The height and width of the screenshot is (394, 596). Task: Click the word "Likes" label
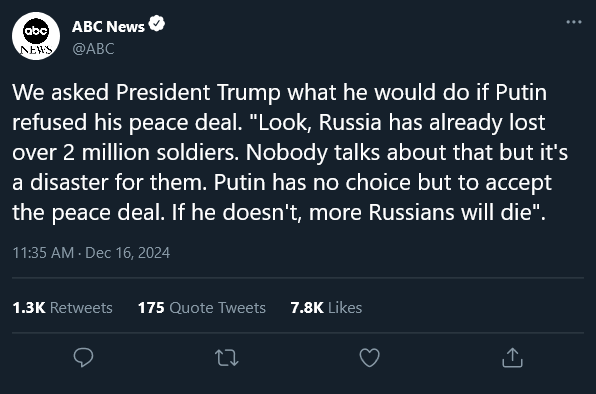345,308
